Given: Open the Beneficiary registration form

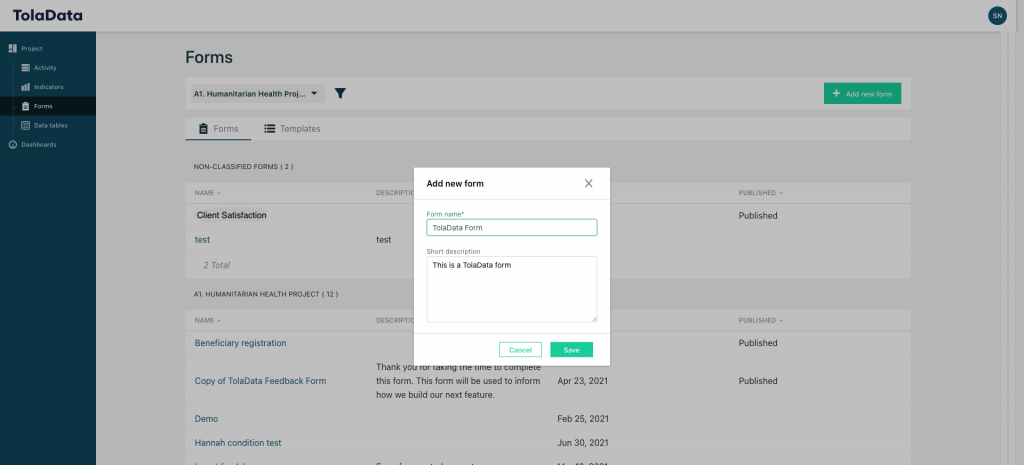Looking at the screenshot, I should click(x=240, y=343).
